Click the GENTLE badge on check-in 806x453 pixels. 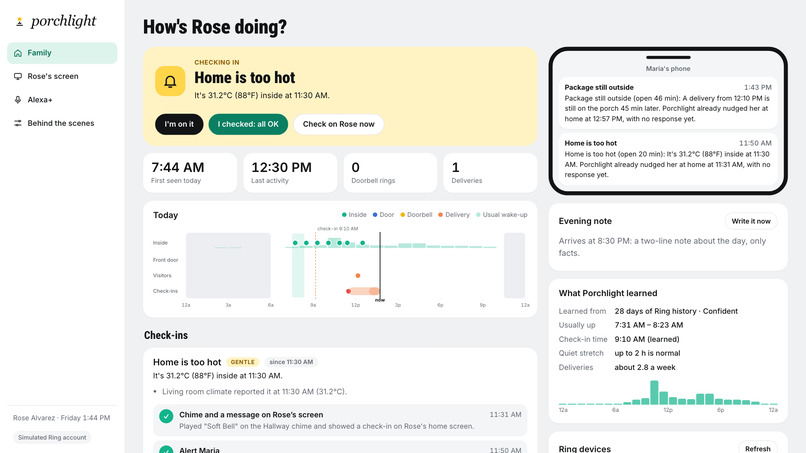tap(242, 362)
